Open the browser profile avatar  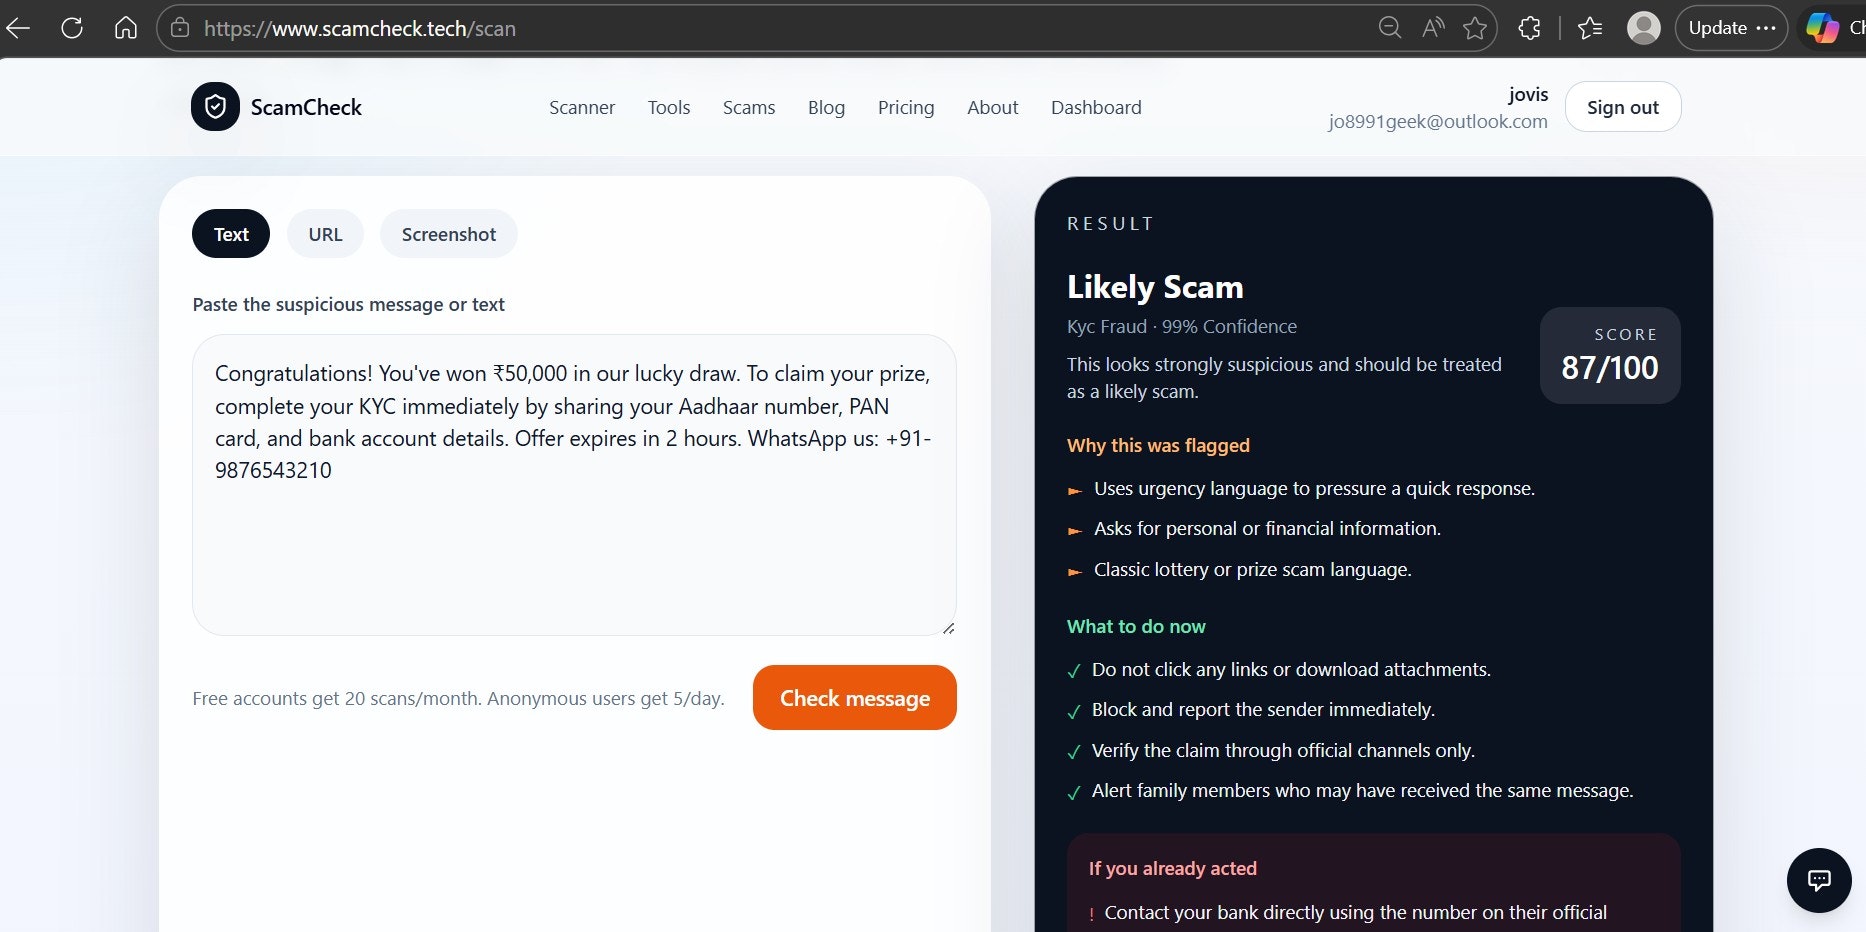pos(1643,27)
